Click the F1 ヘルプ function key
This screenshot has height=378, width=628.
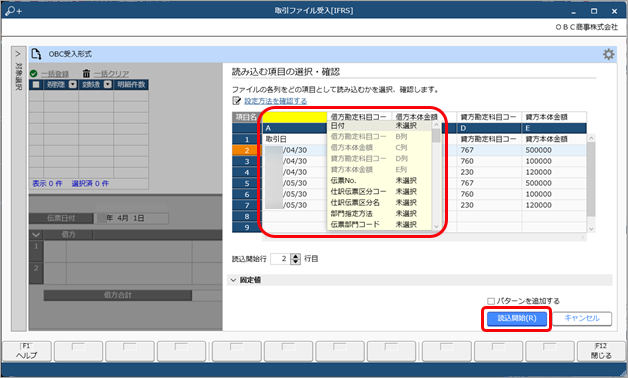(x=27, y=351)
